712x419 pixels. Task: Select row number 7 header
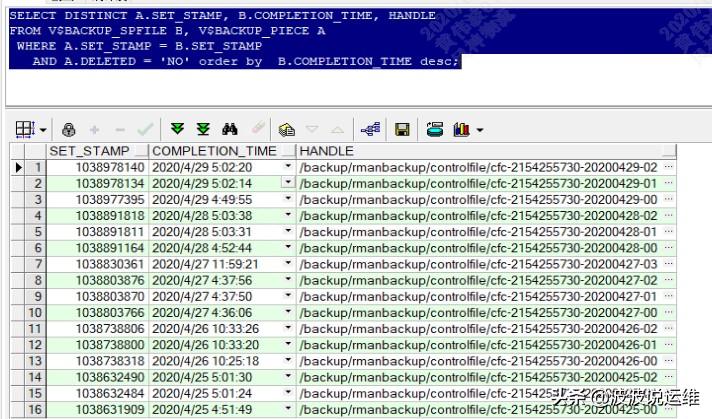[x=35, y=264]
